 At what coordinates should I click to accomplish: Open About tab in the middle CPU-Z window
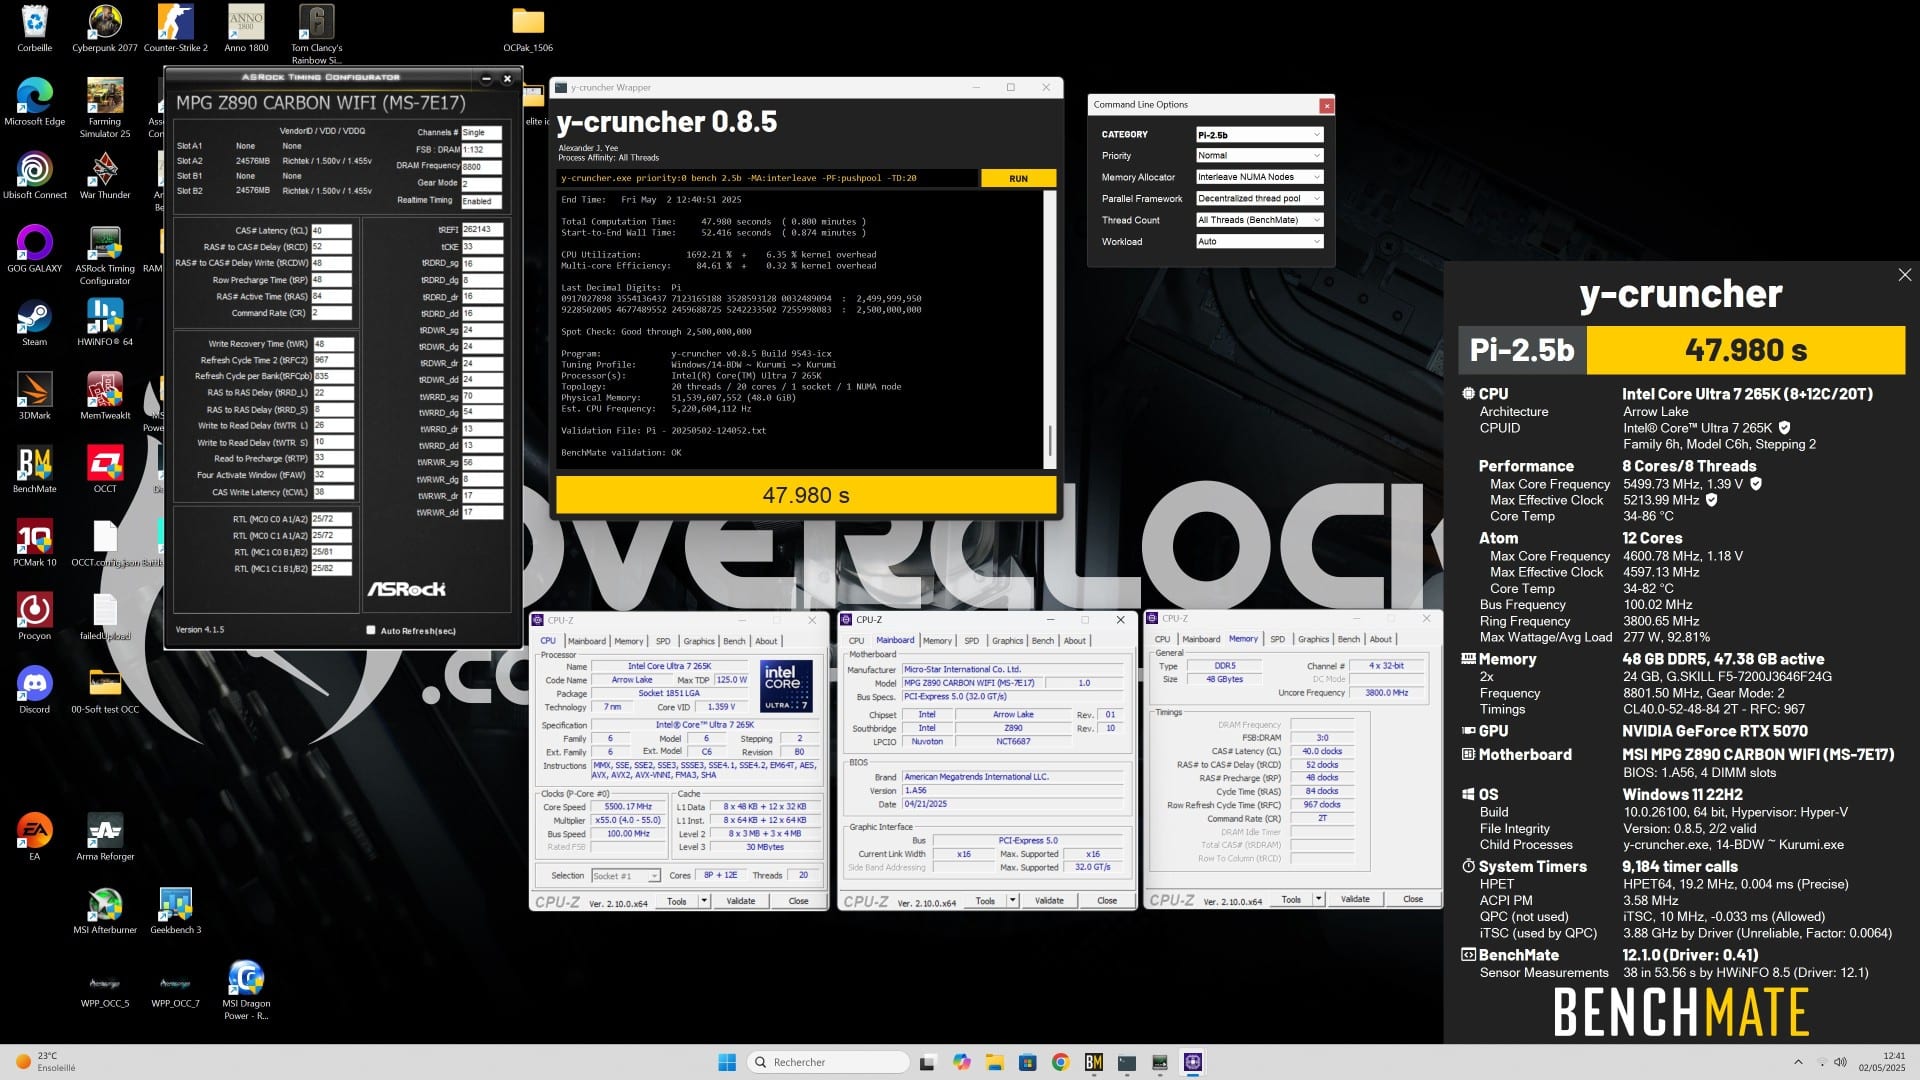pyautogui.click(x=1074, y=640)
